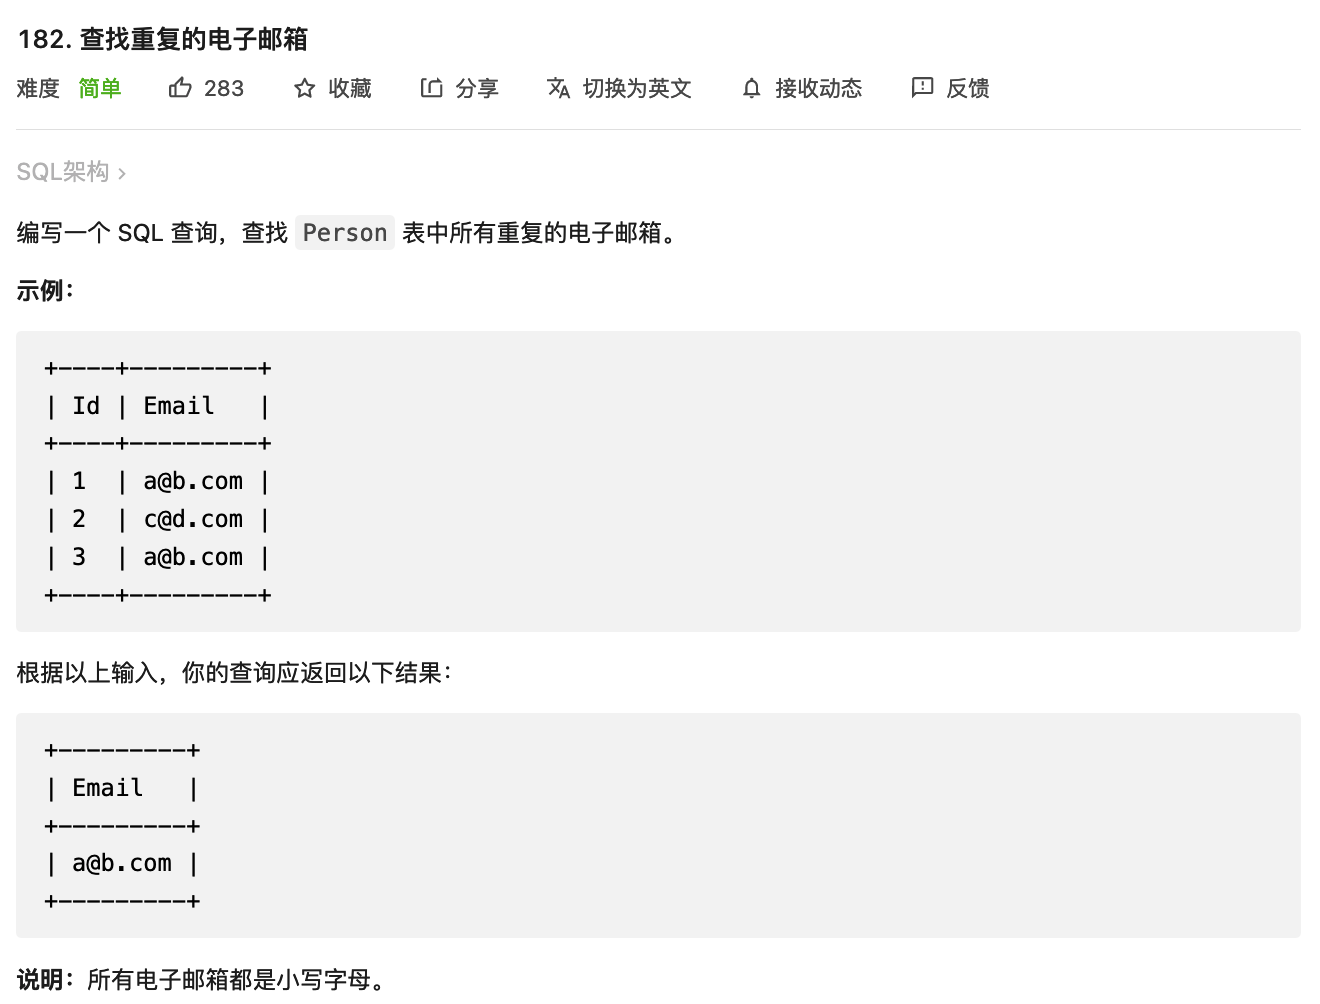
Task: Click the 283 likes count
Action: click(224, 89)
